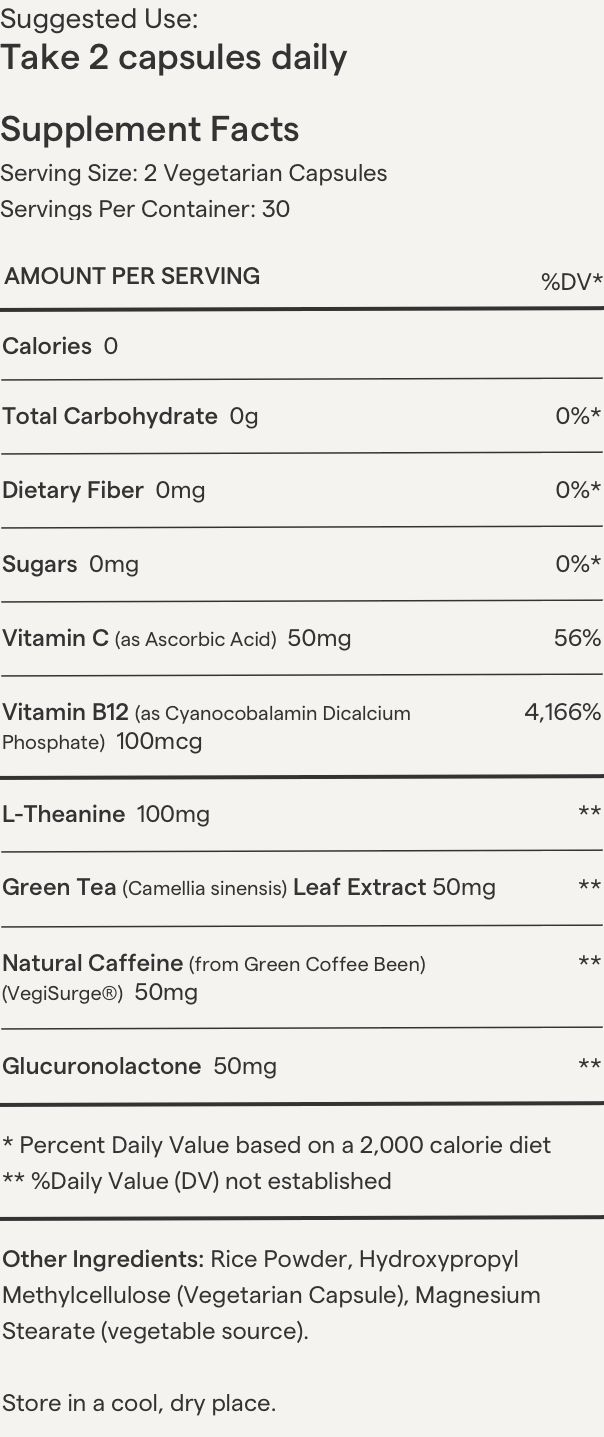Screen dimensions: 604x1437
Task: Click the Vitamin C ingredient name
Action: (55, 638)
